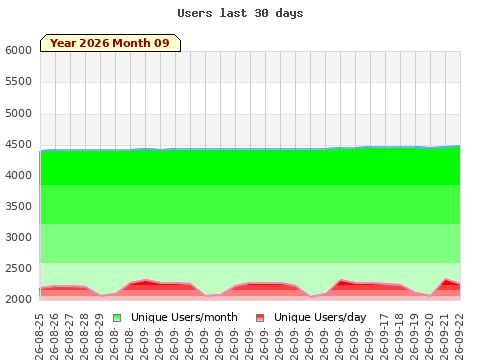Click the x-axis date label 26-09-22
The width and height of the screenshot is (480, 360).
[459, 337]
